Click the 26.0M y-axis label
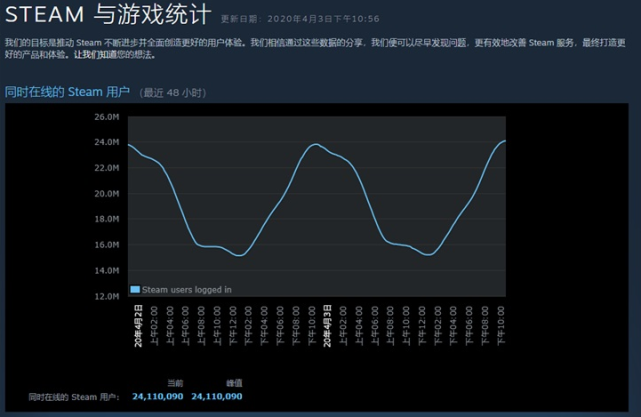The image size is (641, 417). point(107,117)
